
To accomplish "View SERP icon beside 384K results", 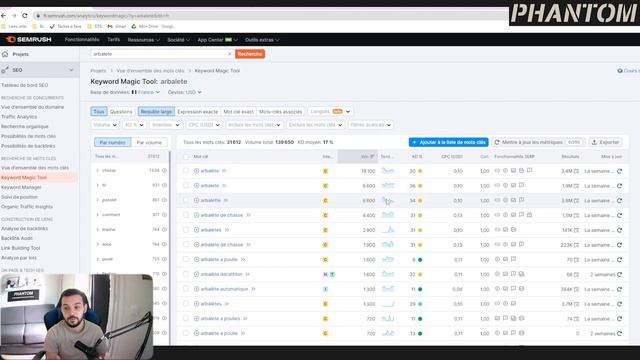I will tap(576, 289).
